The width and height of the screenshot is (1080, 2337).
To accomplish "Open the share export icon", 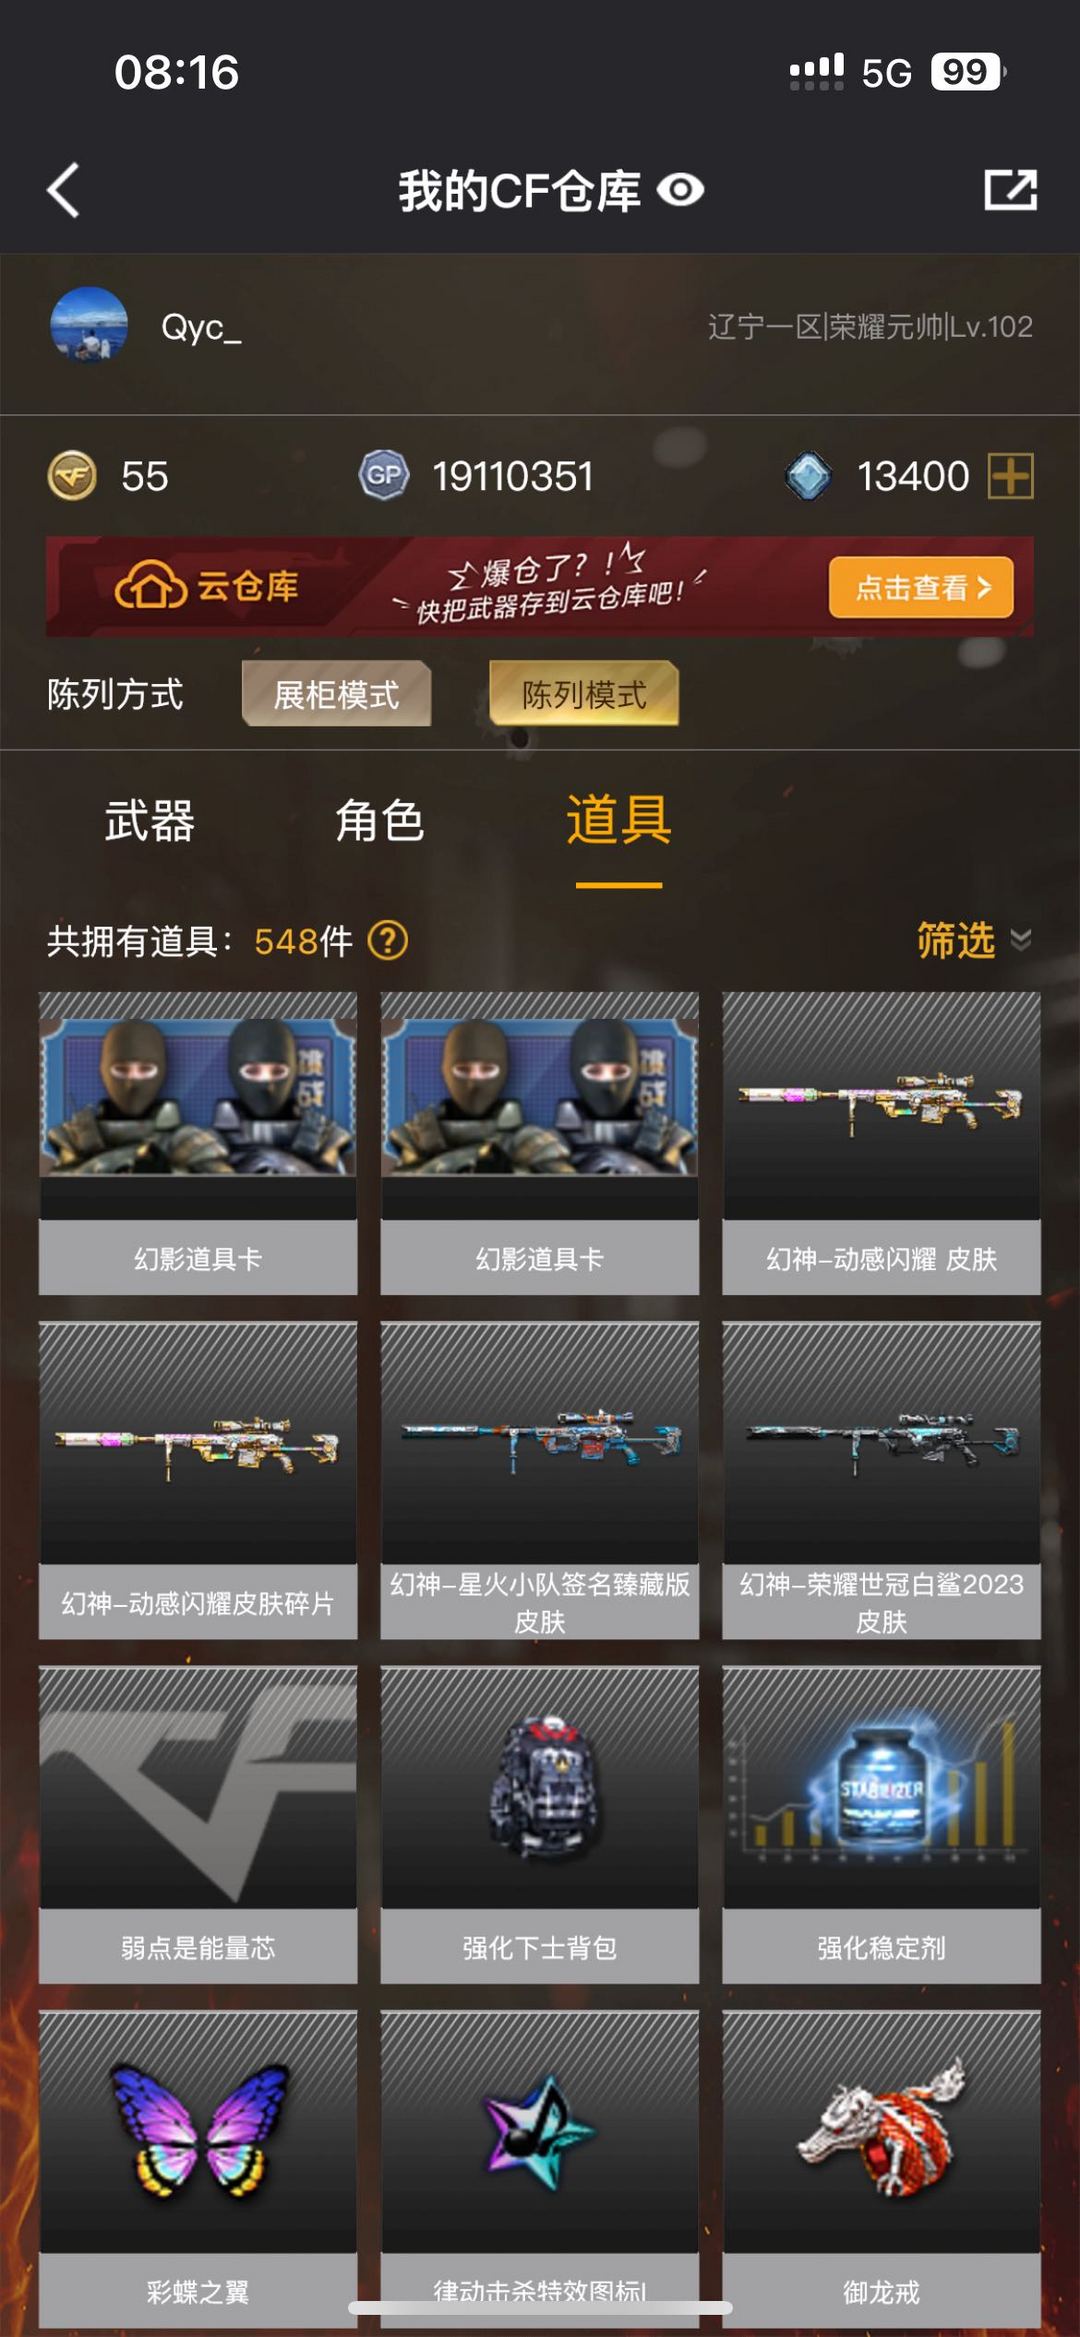I will (x=1010, y=190).
